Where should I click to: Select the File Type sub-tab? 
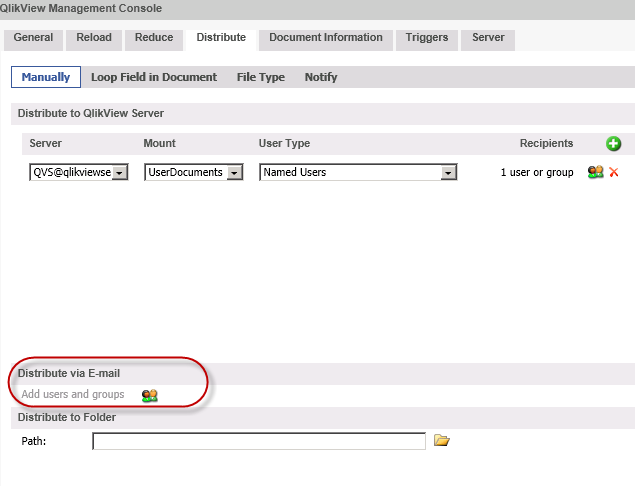pos(261,77)
